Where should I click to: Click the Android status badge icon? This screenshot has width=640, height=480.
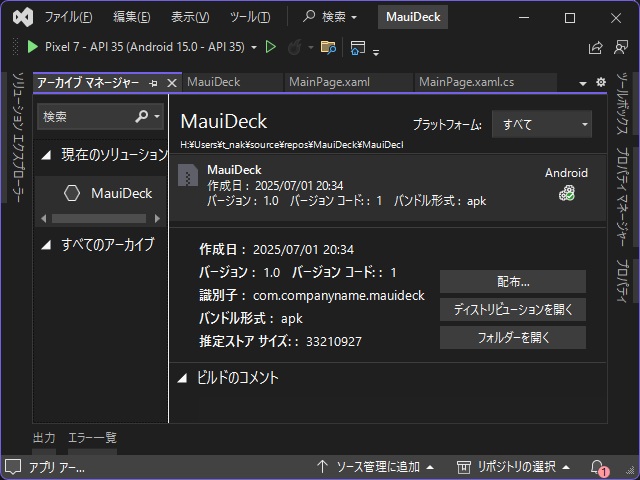[x=567, y=193]
